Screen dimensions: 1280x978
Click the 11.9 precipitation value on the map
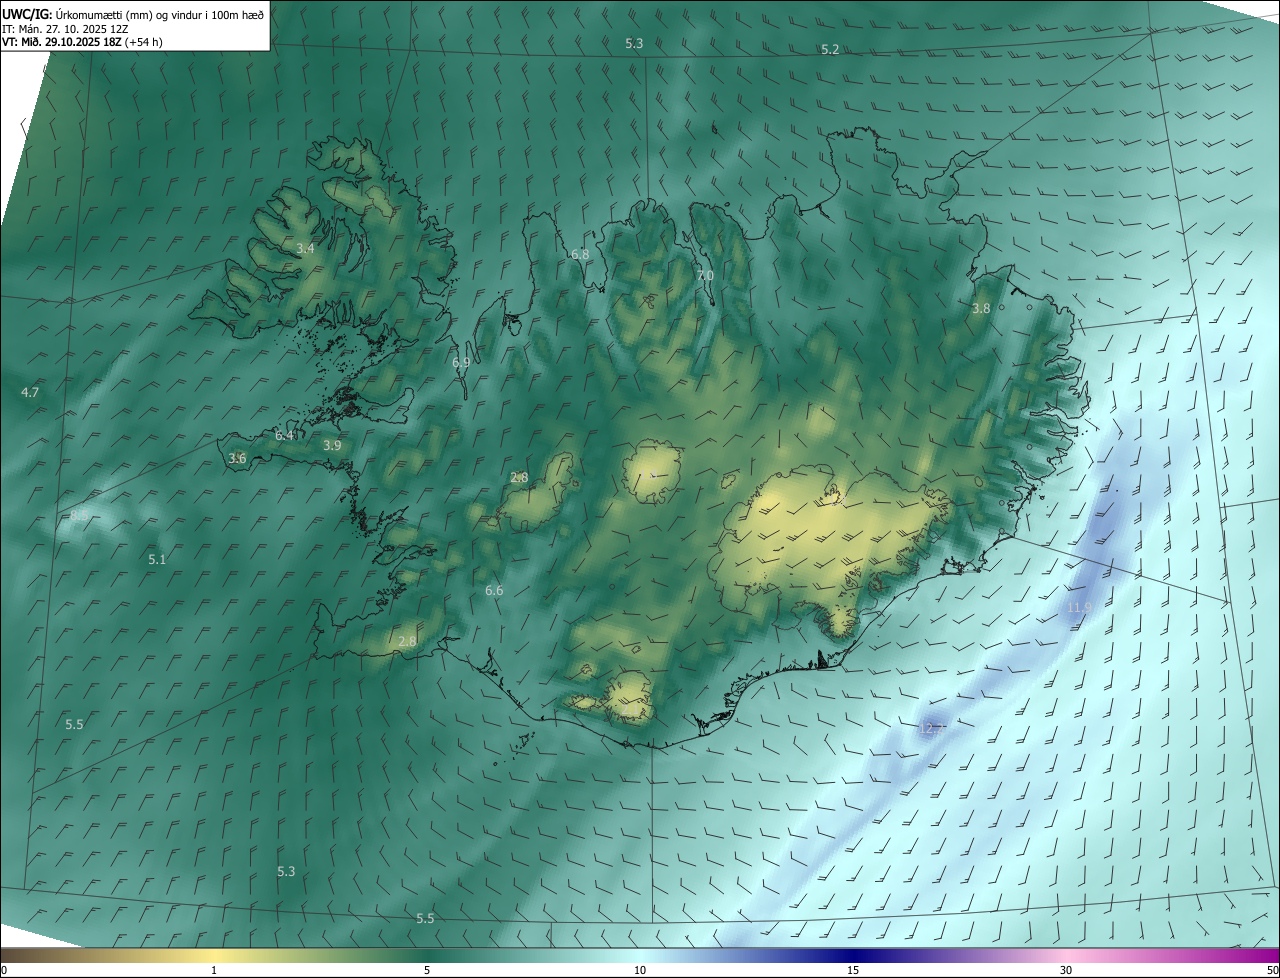1078,607
